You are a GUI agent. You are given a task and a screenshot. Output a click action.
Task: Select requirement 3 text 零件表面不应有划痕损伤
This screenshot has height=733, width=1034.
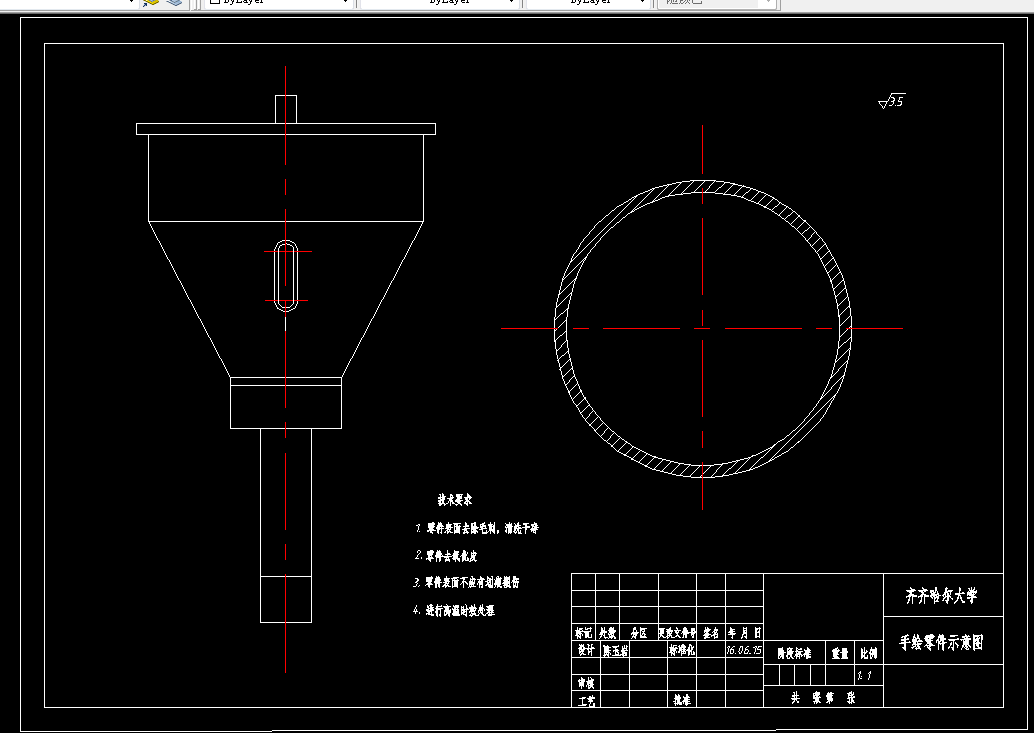tap(472, 583)
